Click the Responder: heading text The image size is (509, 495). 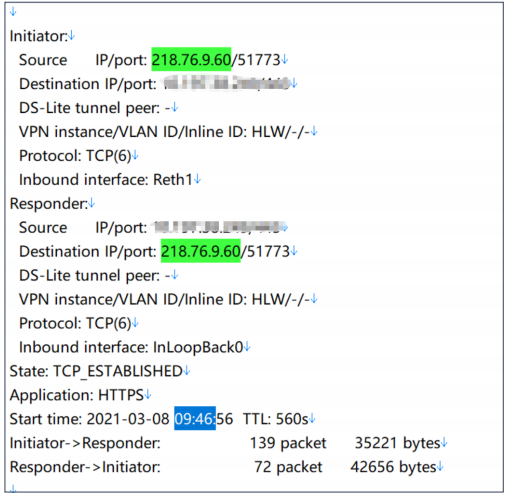pyautogui.click(x=49, y=204)
